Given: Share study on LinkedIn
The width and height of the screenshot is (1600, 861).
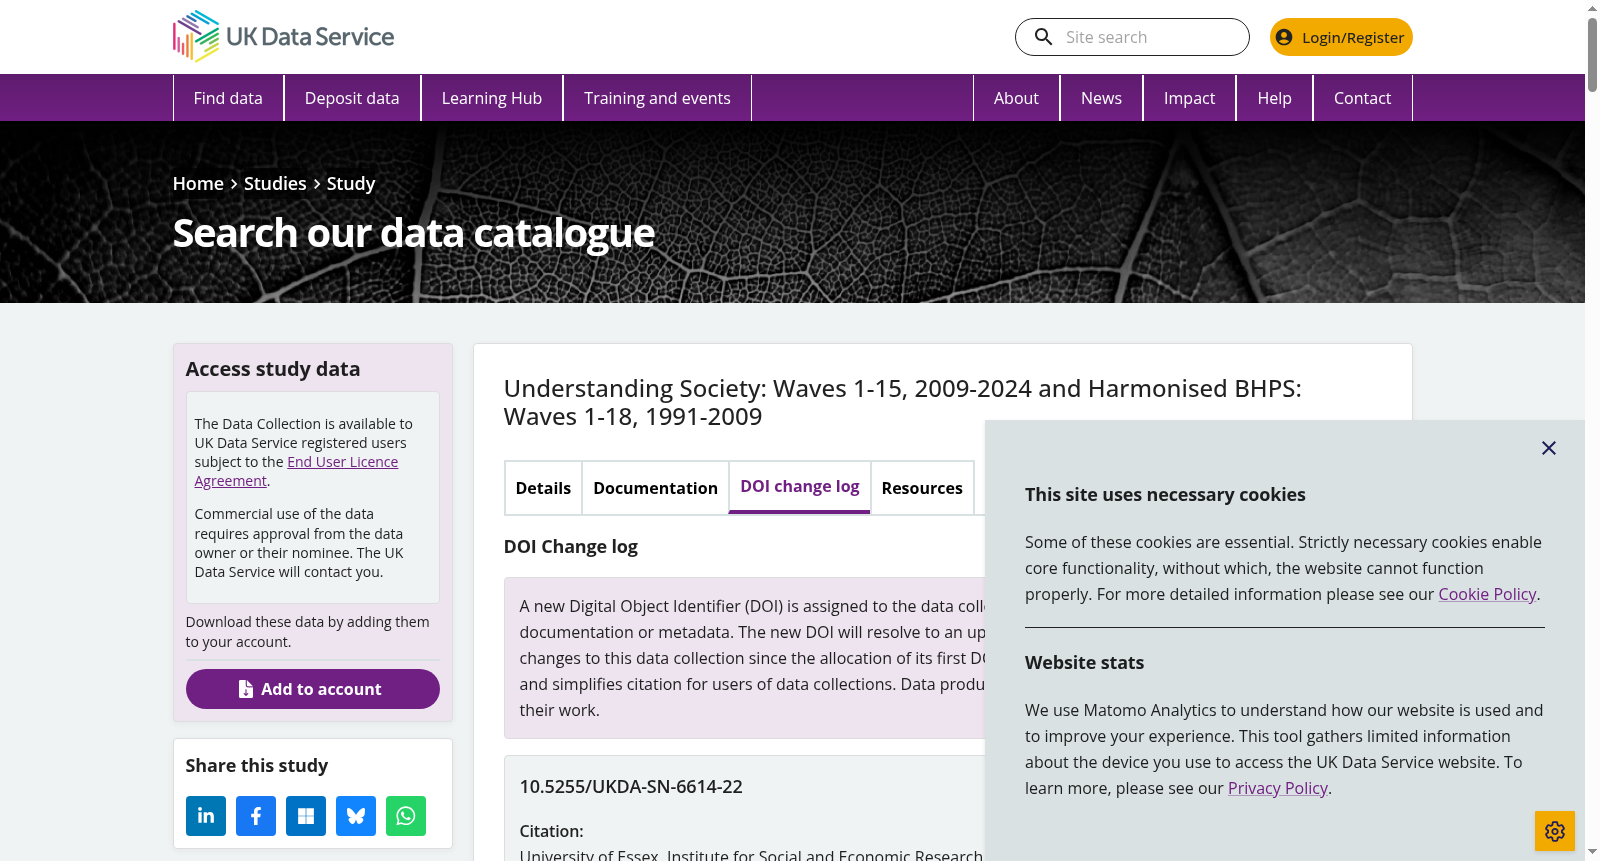Looking at the screenshot, I should point(206,816).
